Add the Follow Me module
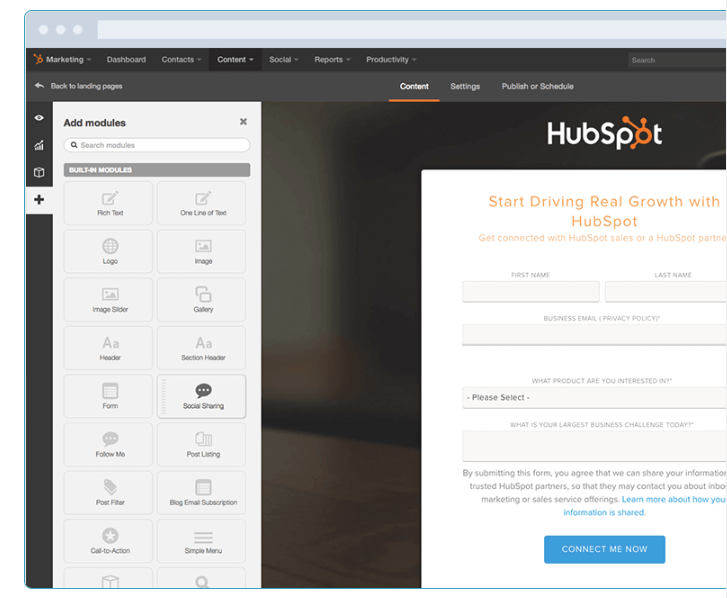 tap(108, 444)
